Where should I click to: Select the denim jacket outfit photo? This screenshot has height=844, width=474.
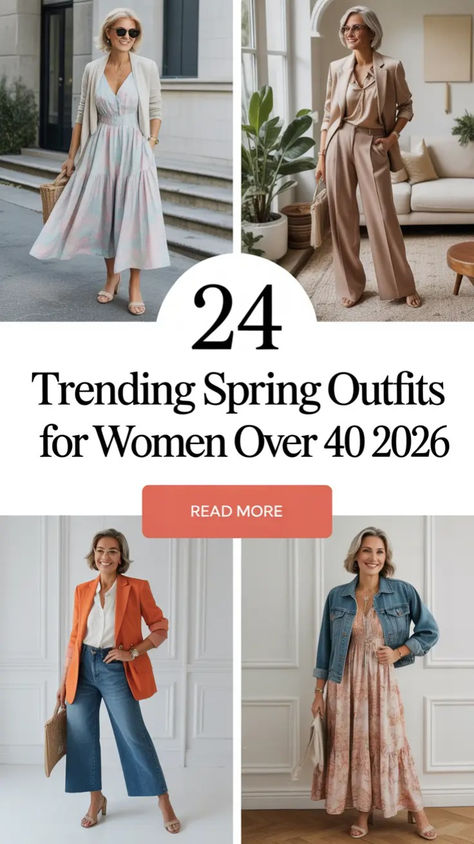(x=358, y=680)
